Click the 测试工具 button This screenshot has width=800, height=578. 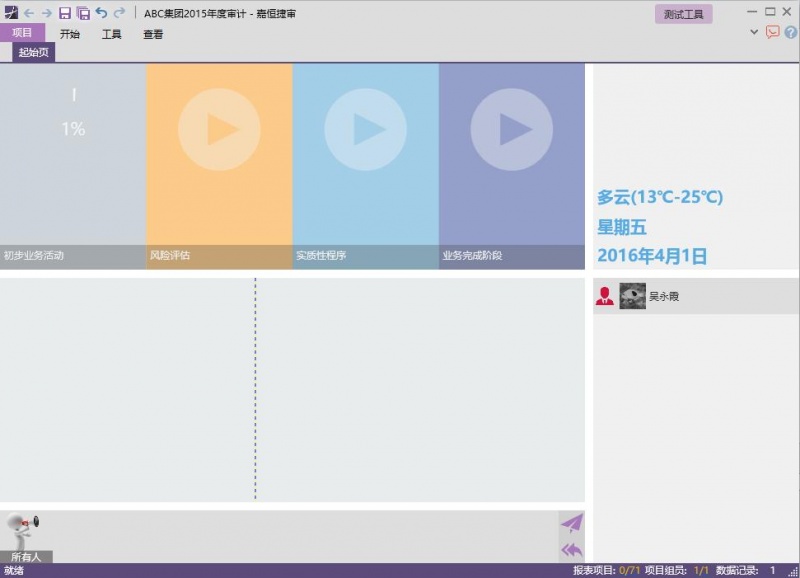coord(684,14)
